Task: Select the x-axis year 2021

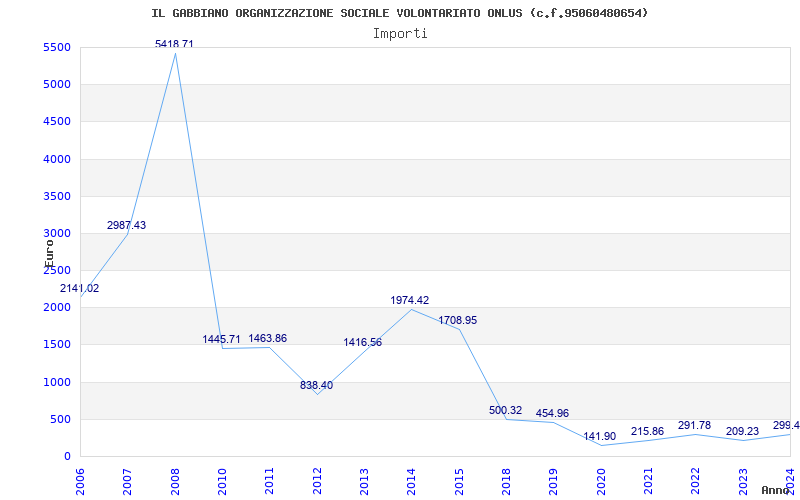Action: click(648, 481)
